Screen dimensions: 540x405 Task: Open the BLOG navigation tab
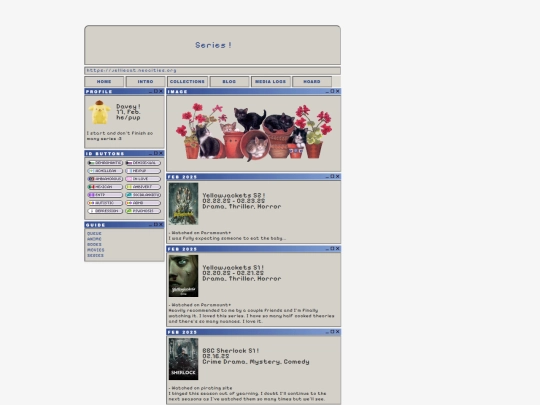229,82
